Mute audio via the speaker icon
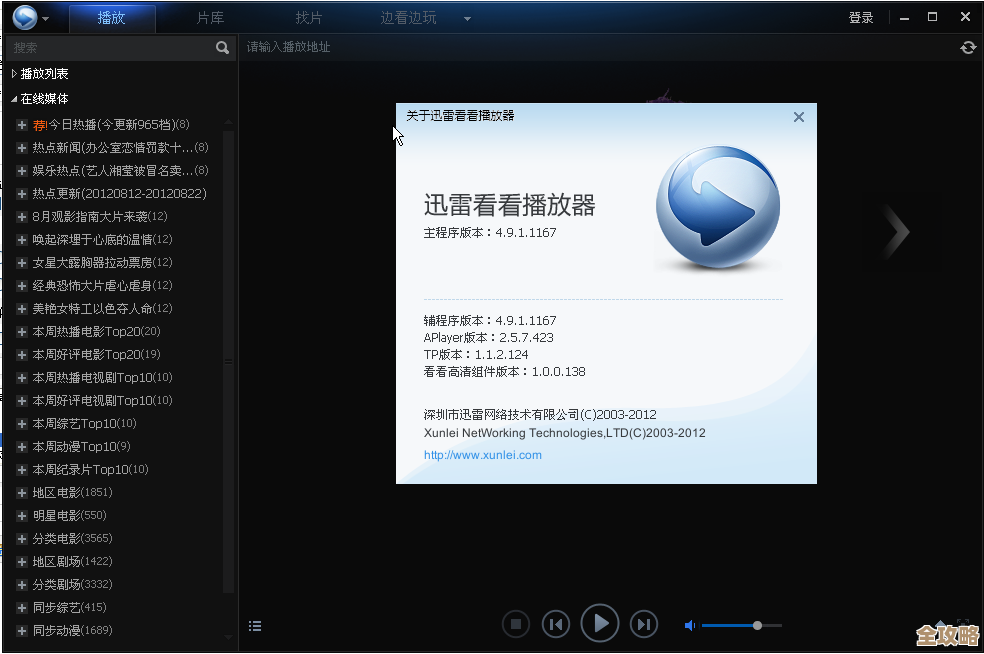 pos(689,624)
